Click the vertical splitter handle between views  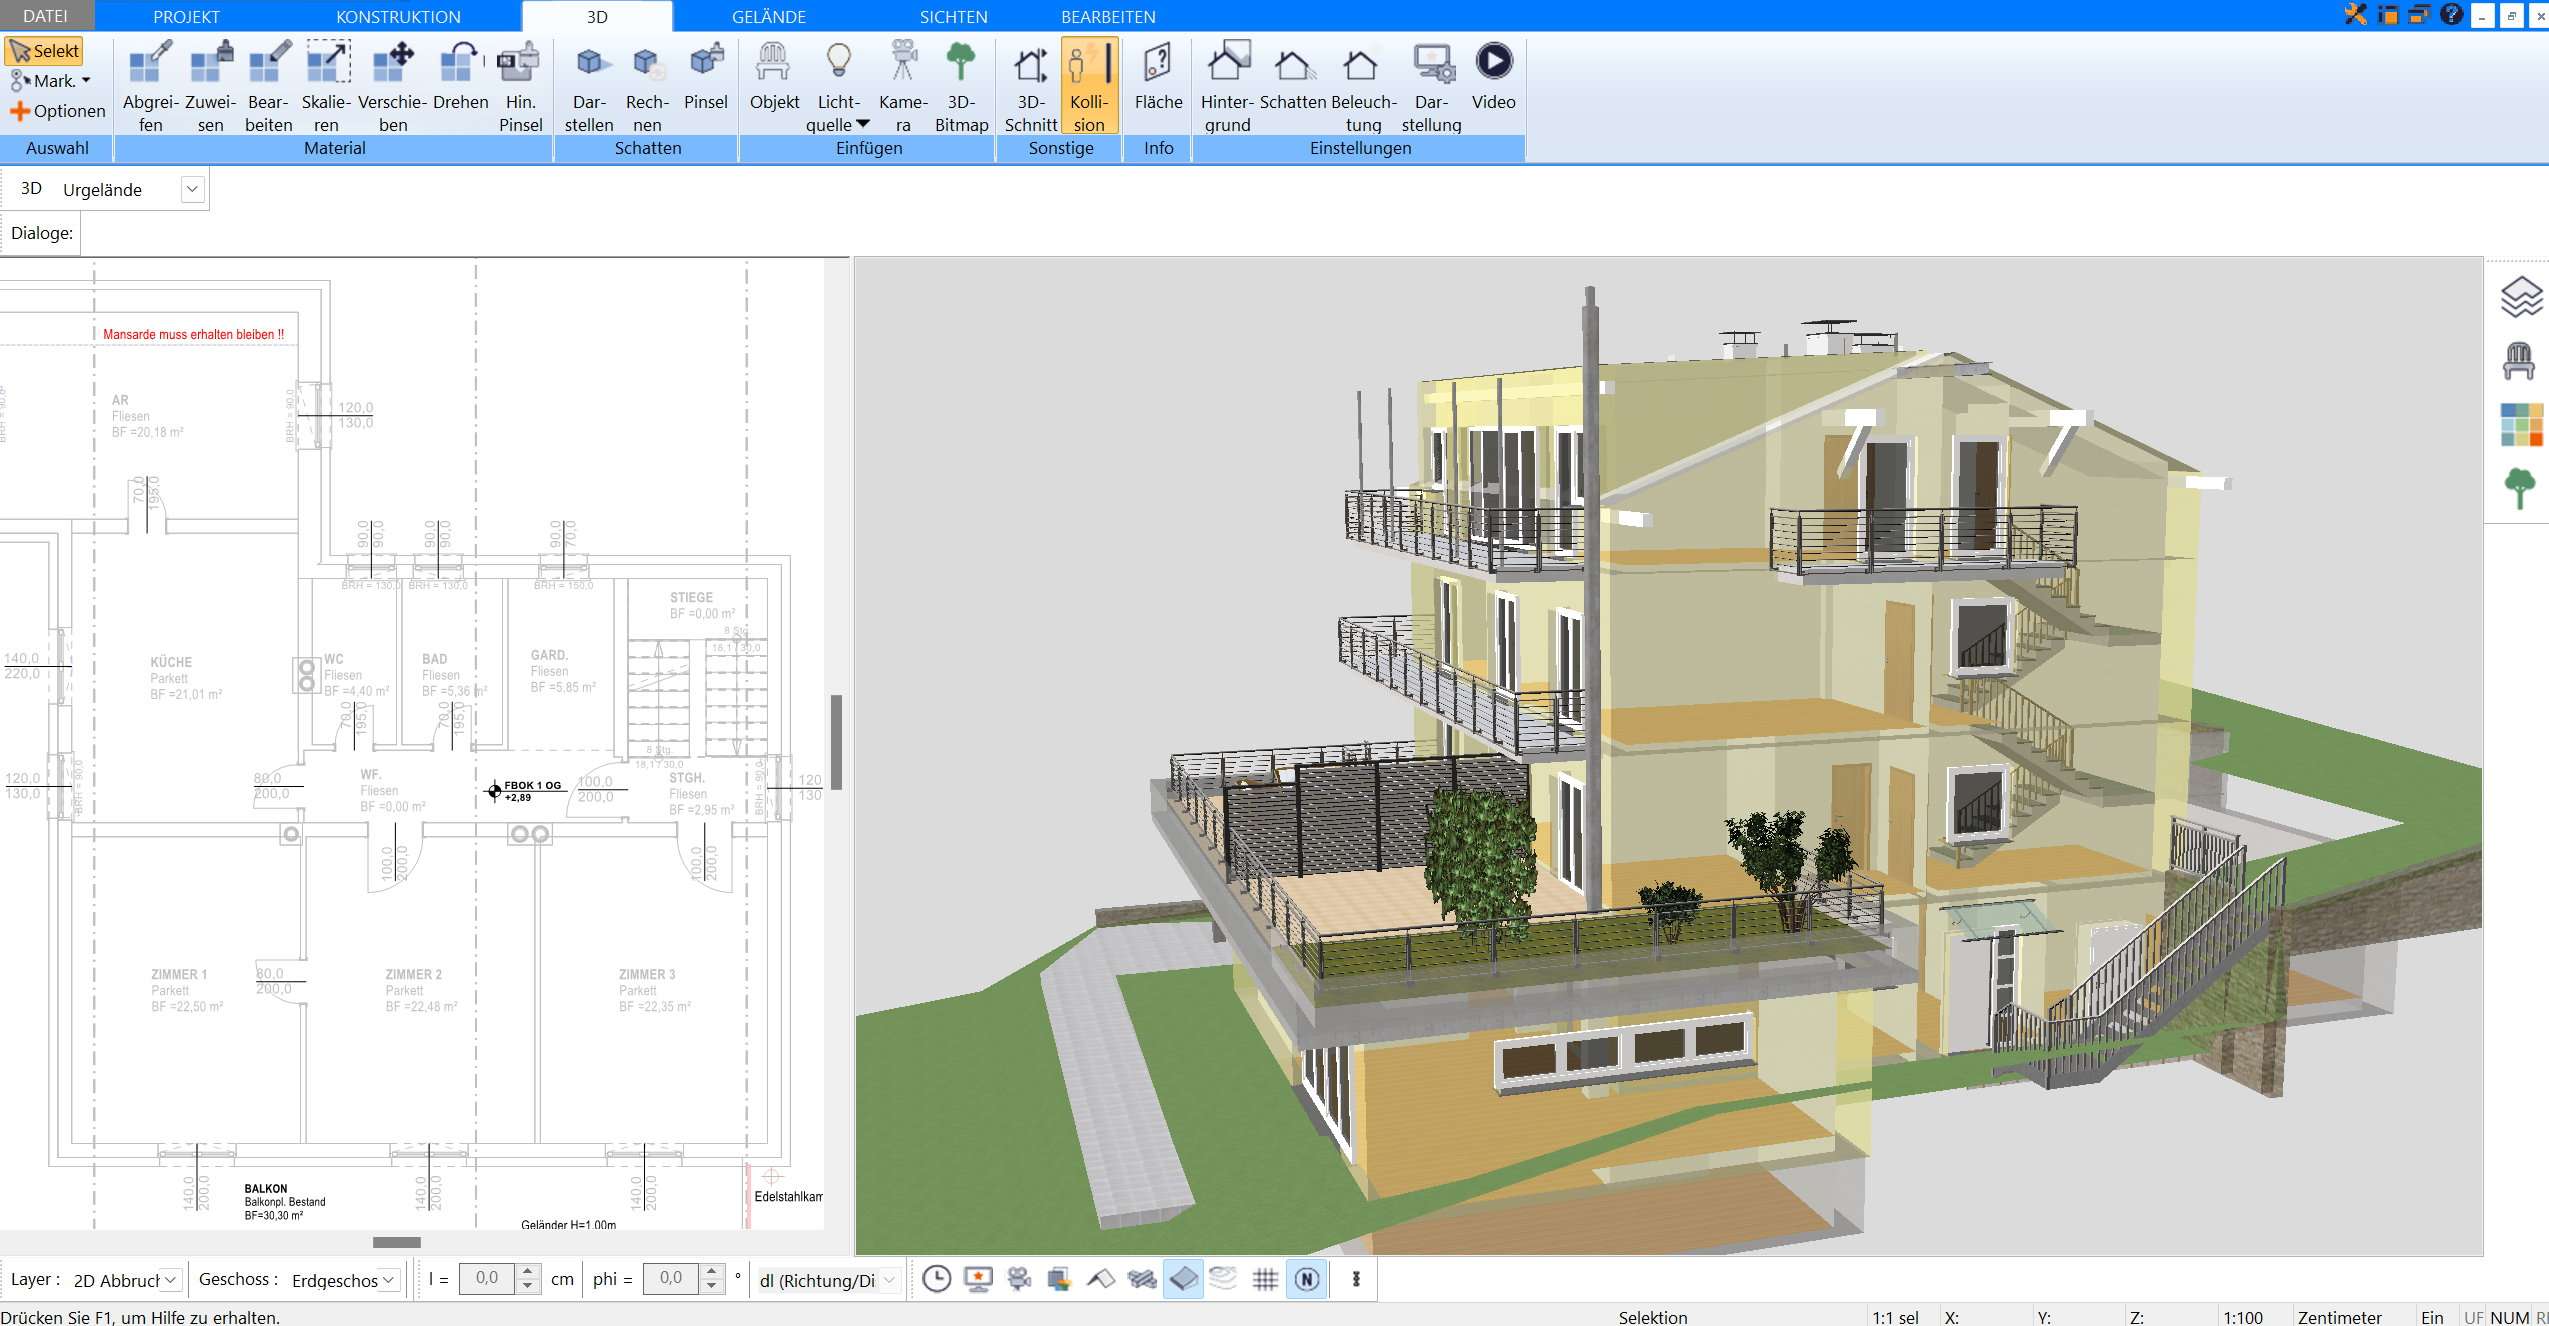[x=836, y=742]
